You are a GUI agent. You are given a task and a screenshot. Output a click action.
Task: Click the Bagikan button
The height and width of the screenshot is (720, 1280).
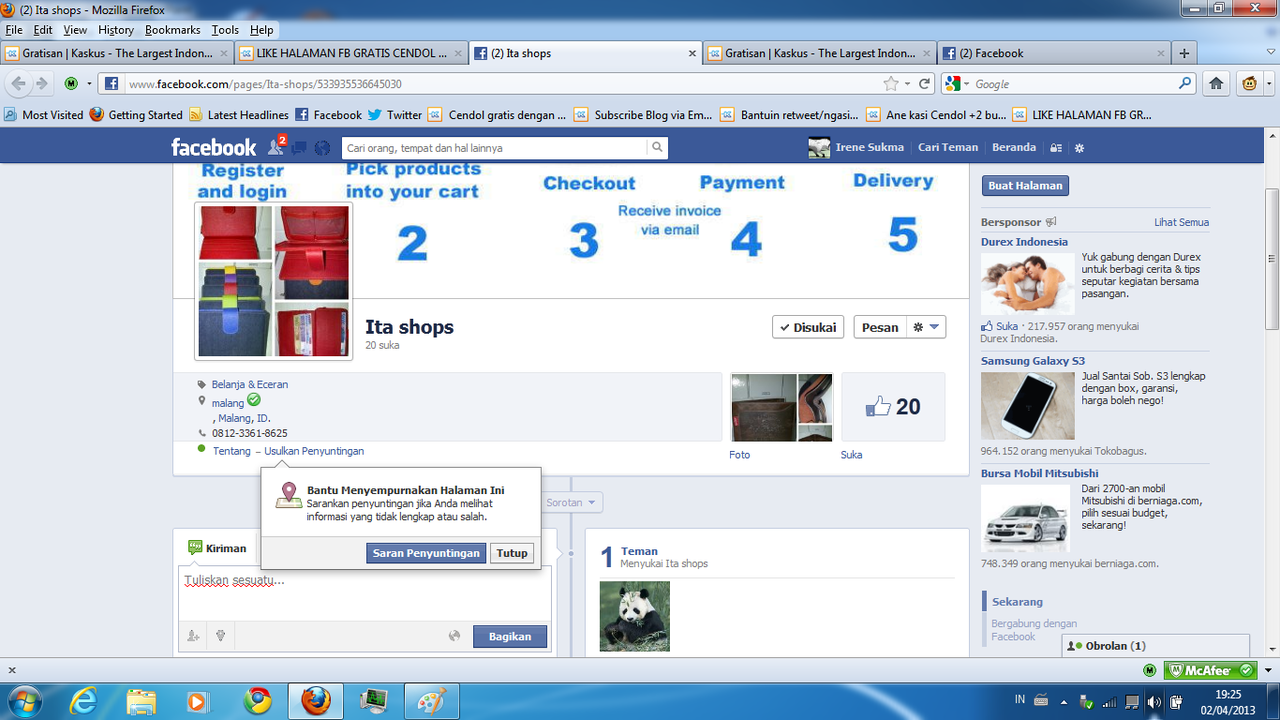[x=510, y=636]
